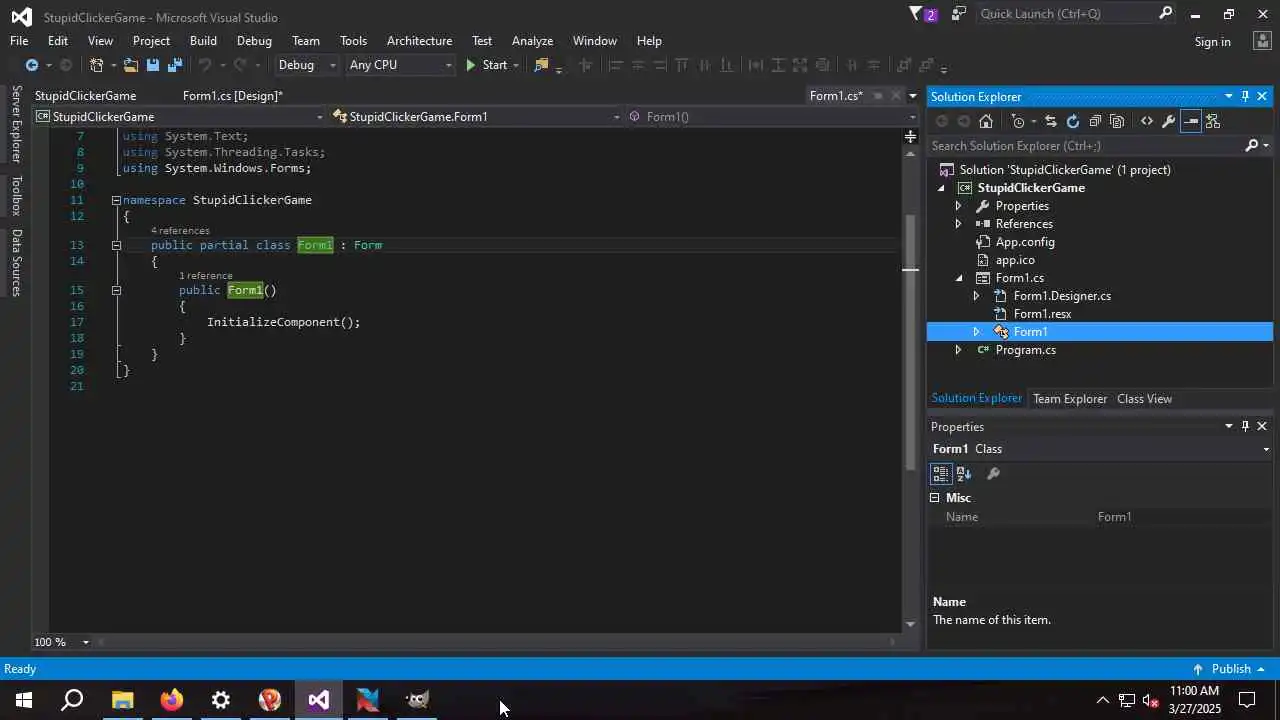The height and width of the screenshot is (720, 1280).
Task: Click the Property Pages wrench in Properties panel
Action: (x=993, y=474)
